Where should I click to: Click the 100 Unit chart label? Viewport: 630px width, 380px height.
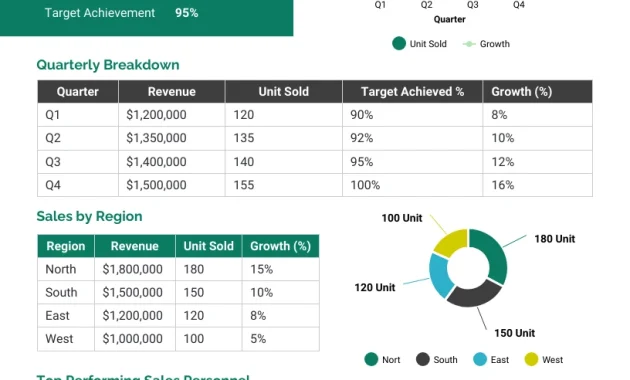click(x=402, y=218)
